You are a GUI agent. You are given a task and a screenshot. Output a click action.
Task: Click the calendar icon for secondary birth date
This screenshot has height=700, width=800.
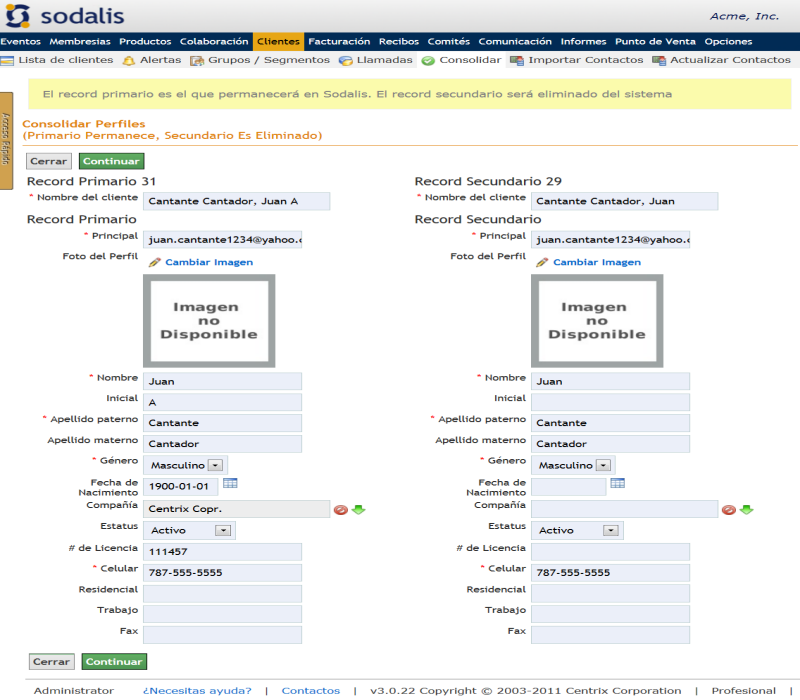point(618,484)
